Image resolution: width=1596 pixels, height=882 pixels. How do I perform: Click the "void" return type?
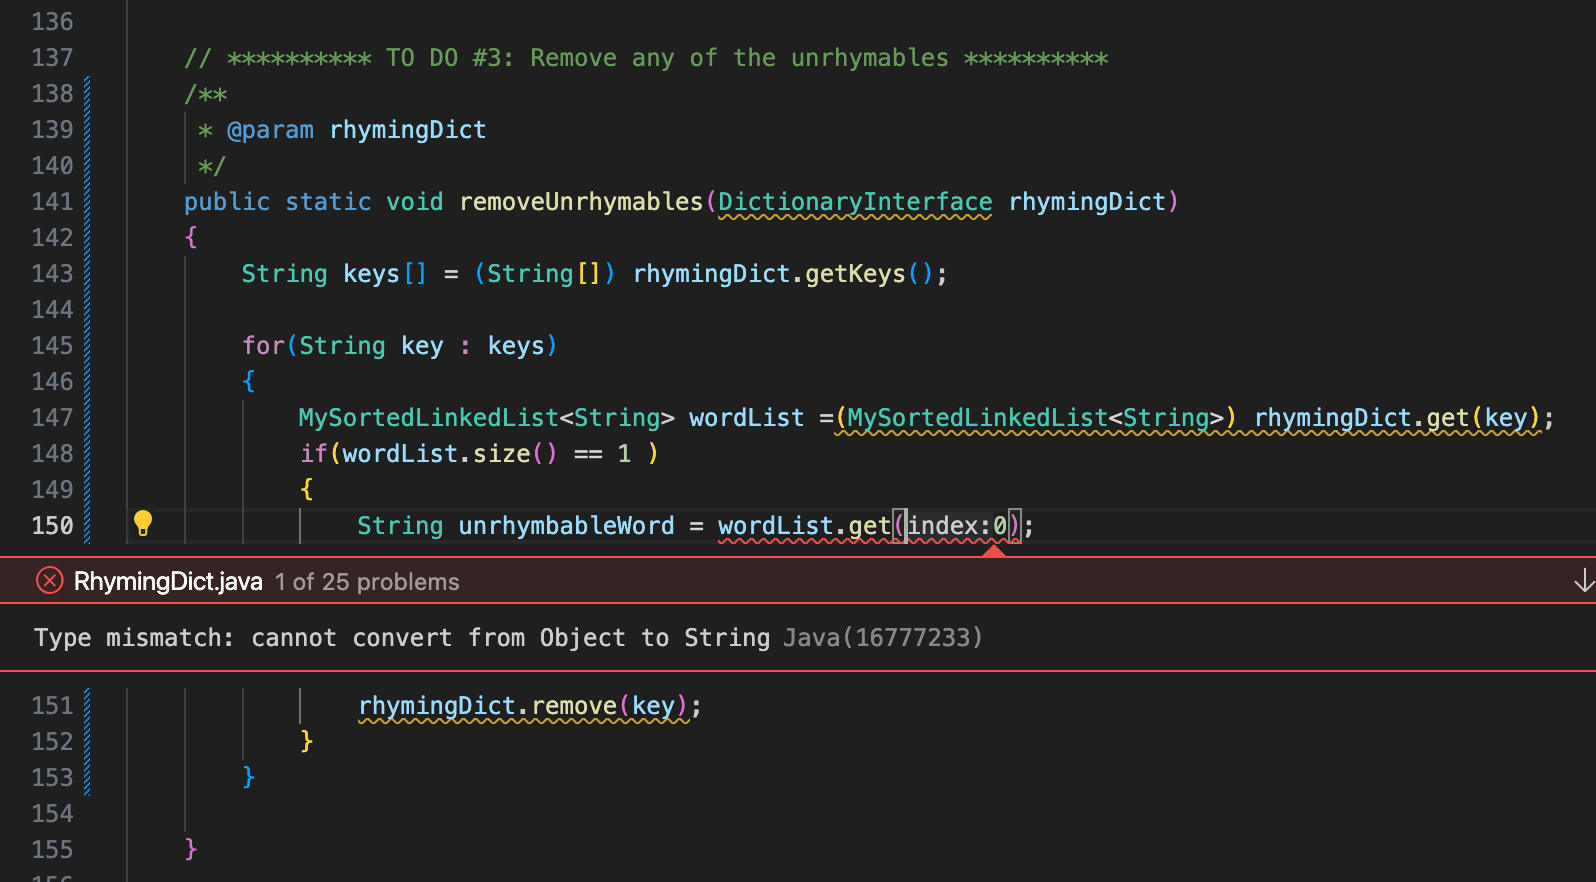(x=415, y=202)
